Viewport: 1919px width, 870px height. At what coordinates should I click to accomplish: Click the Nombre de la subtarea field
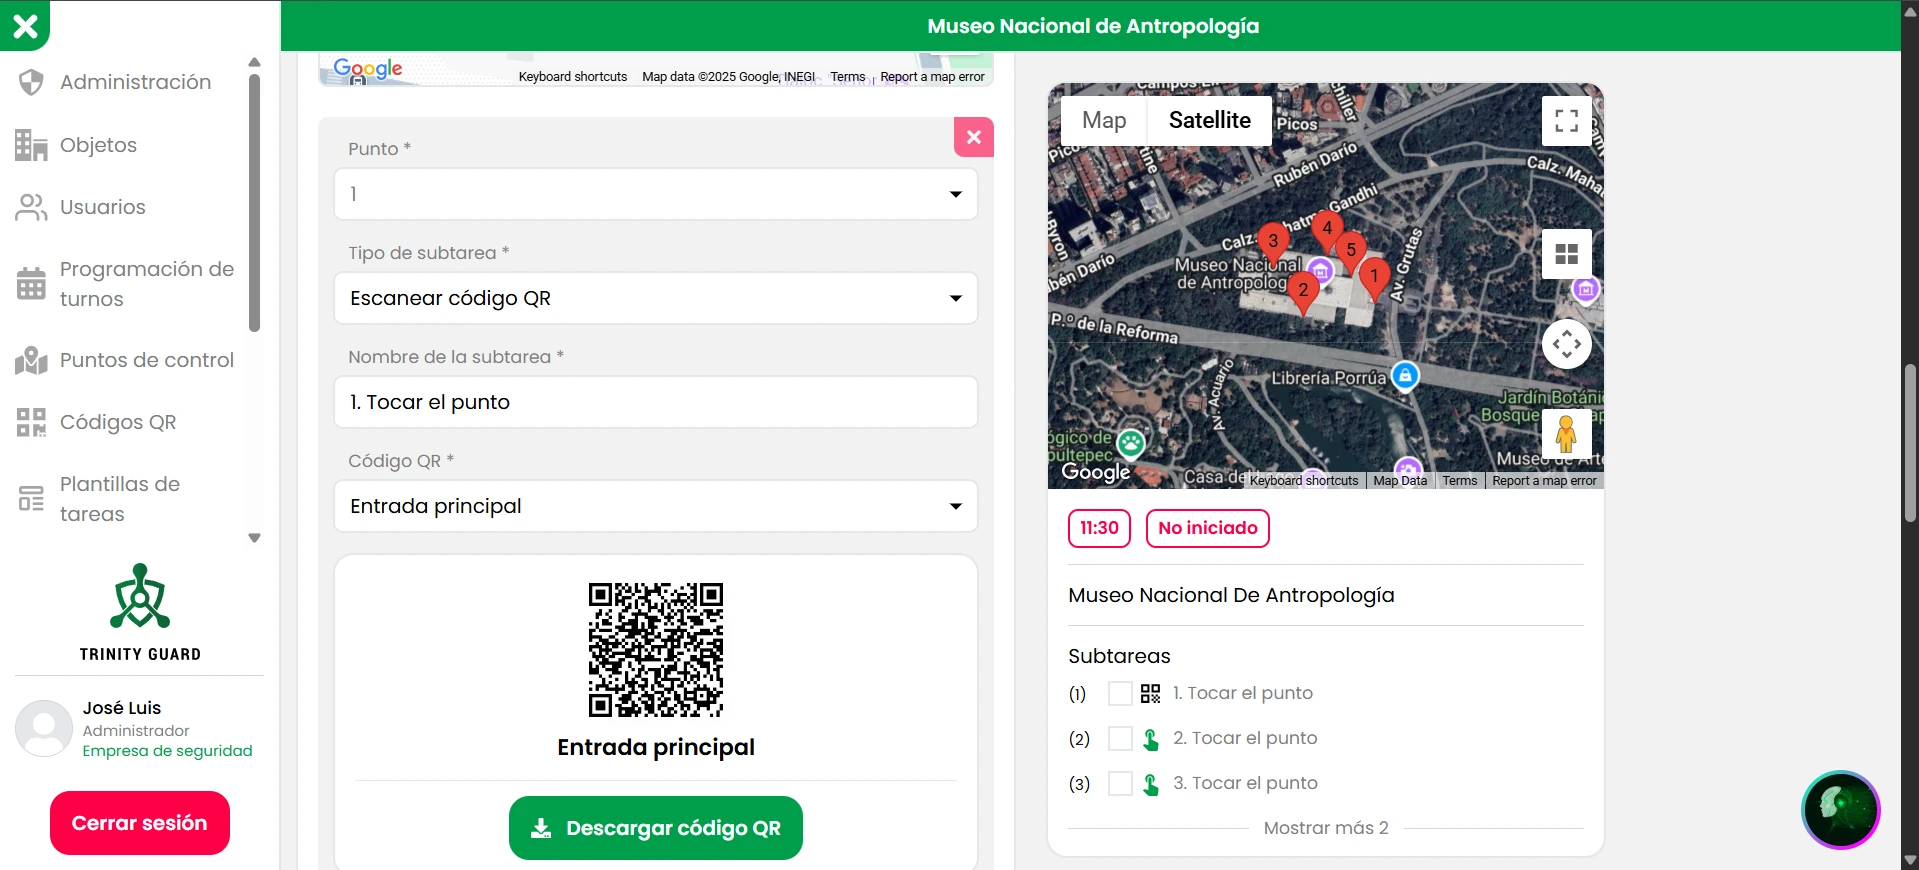tap(655, 402)
